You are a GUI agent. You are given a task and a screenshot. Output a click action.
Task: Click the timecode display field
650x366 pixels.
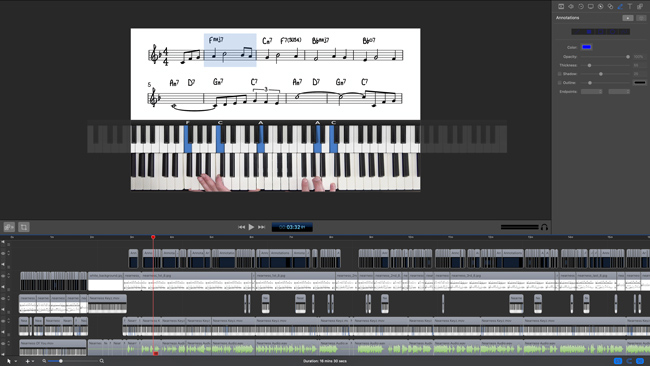pos(292,227)
